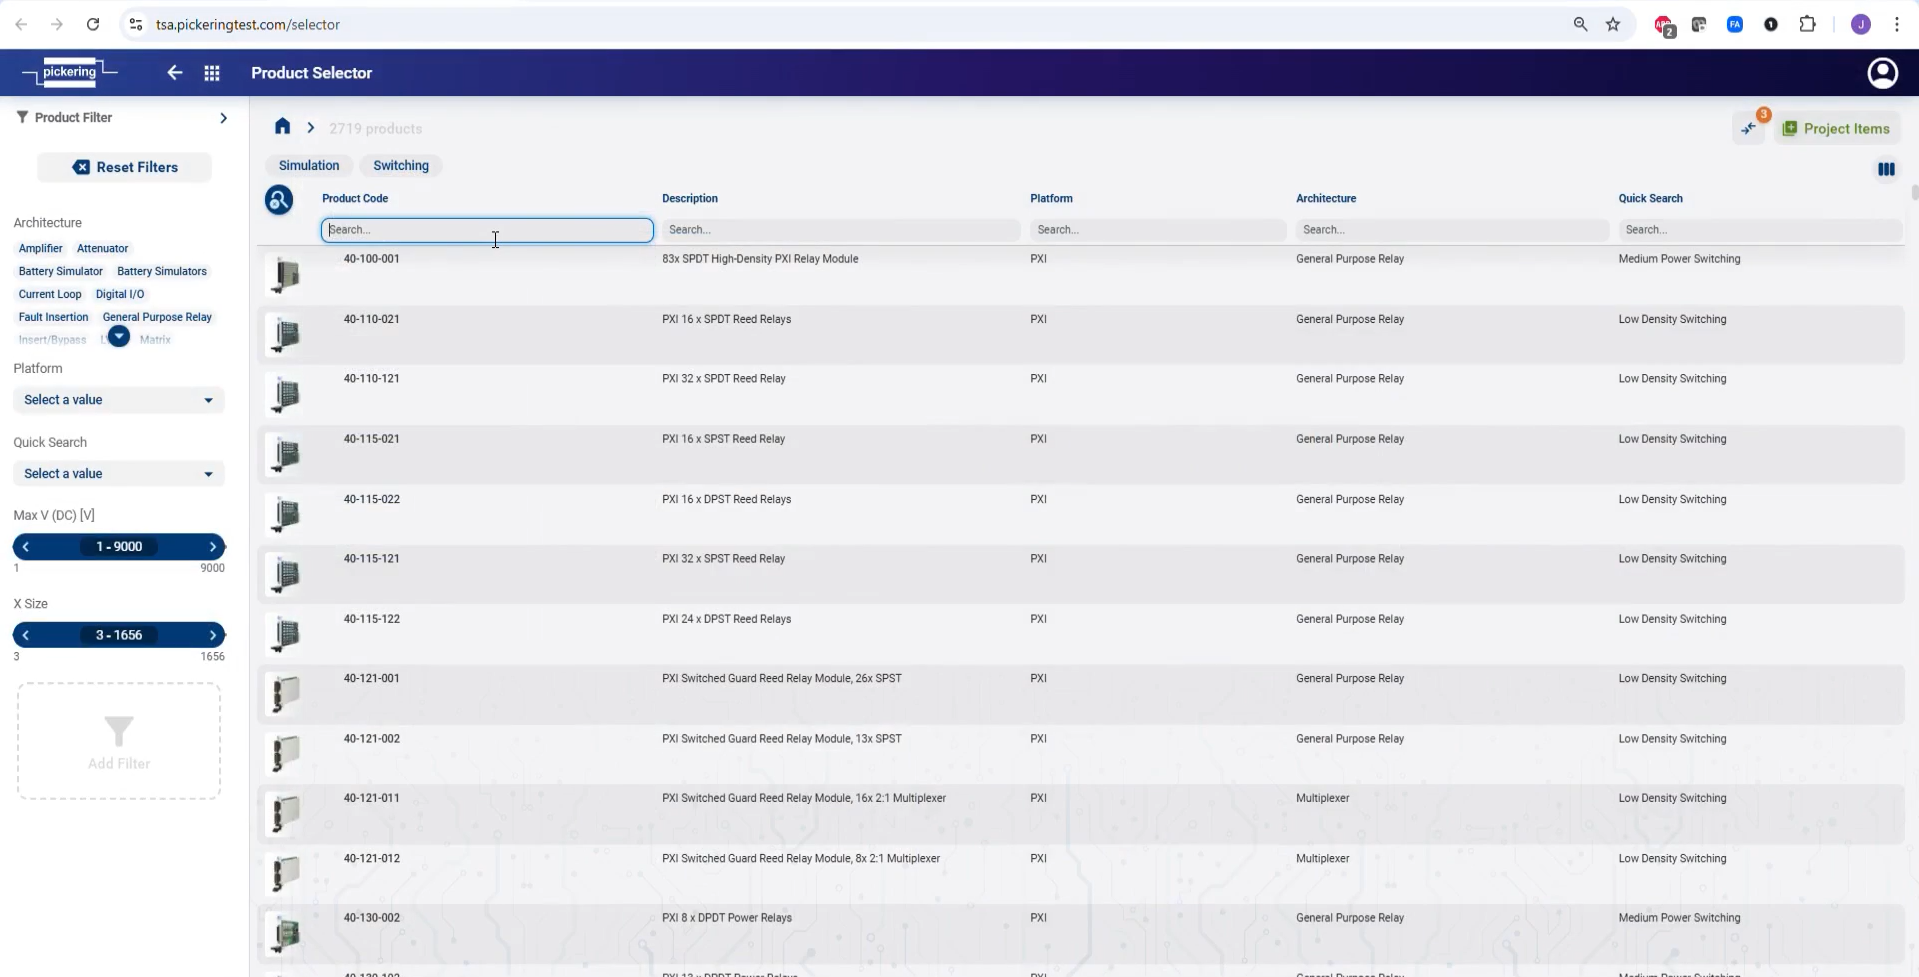Click the compare icon with badge

(x=1749, y=128)
